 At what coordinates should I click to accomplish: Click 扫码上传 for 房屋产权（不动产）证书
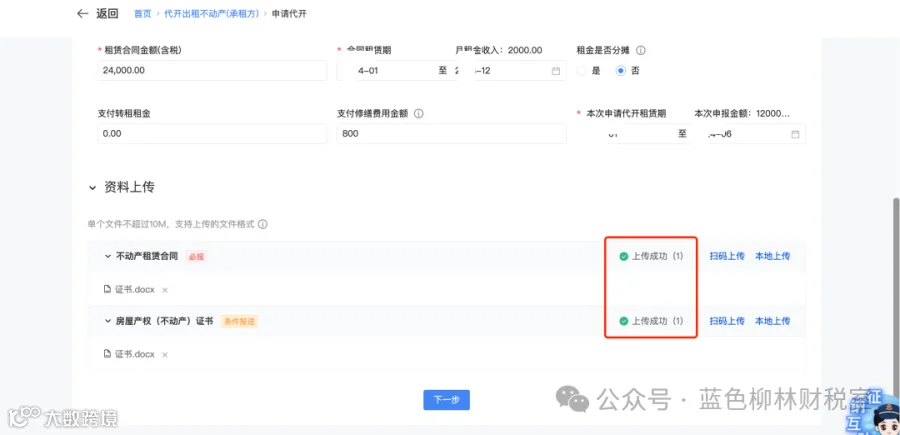[727, 321]
